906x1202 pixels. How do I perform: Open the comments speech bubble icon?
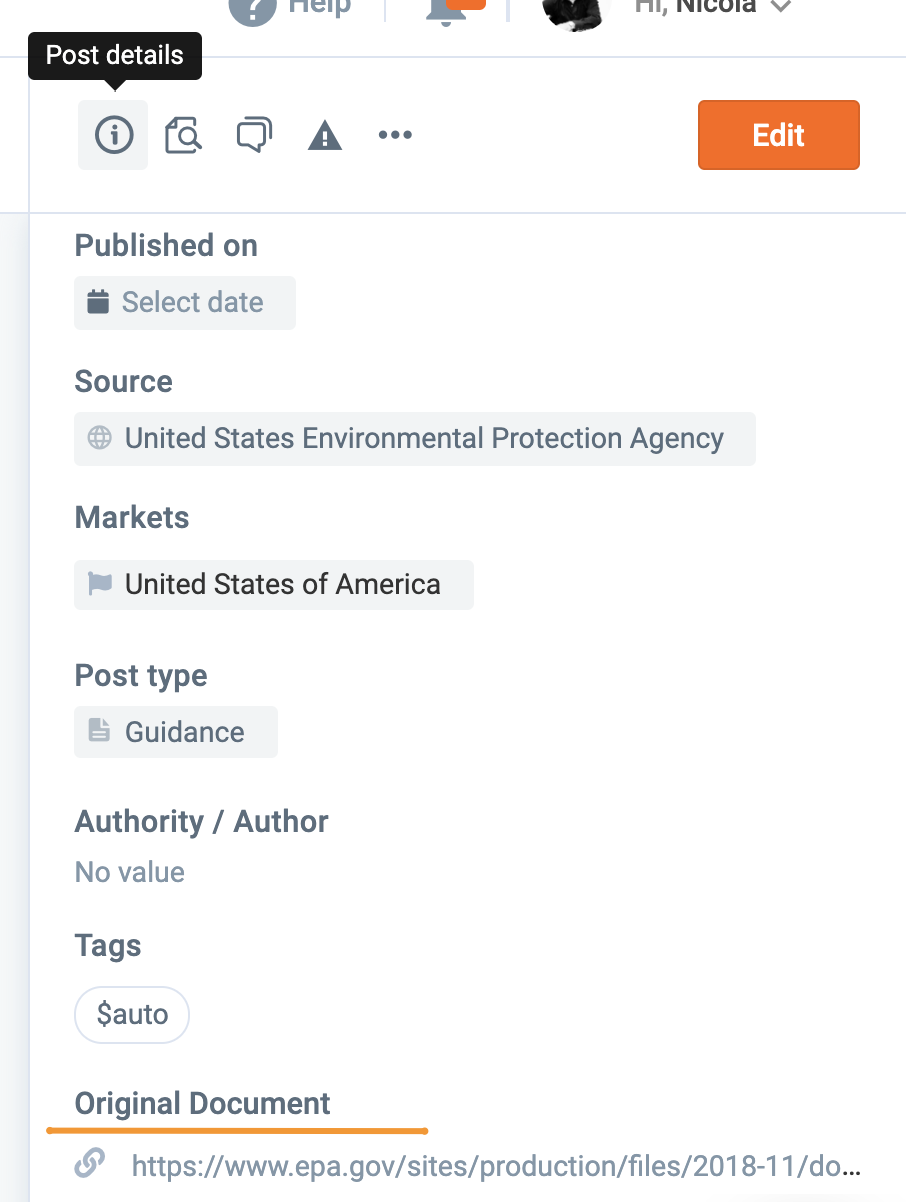(254, 135)
